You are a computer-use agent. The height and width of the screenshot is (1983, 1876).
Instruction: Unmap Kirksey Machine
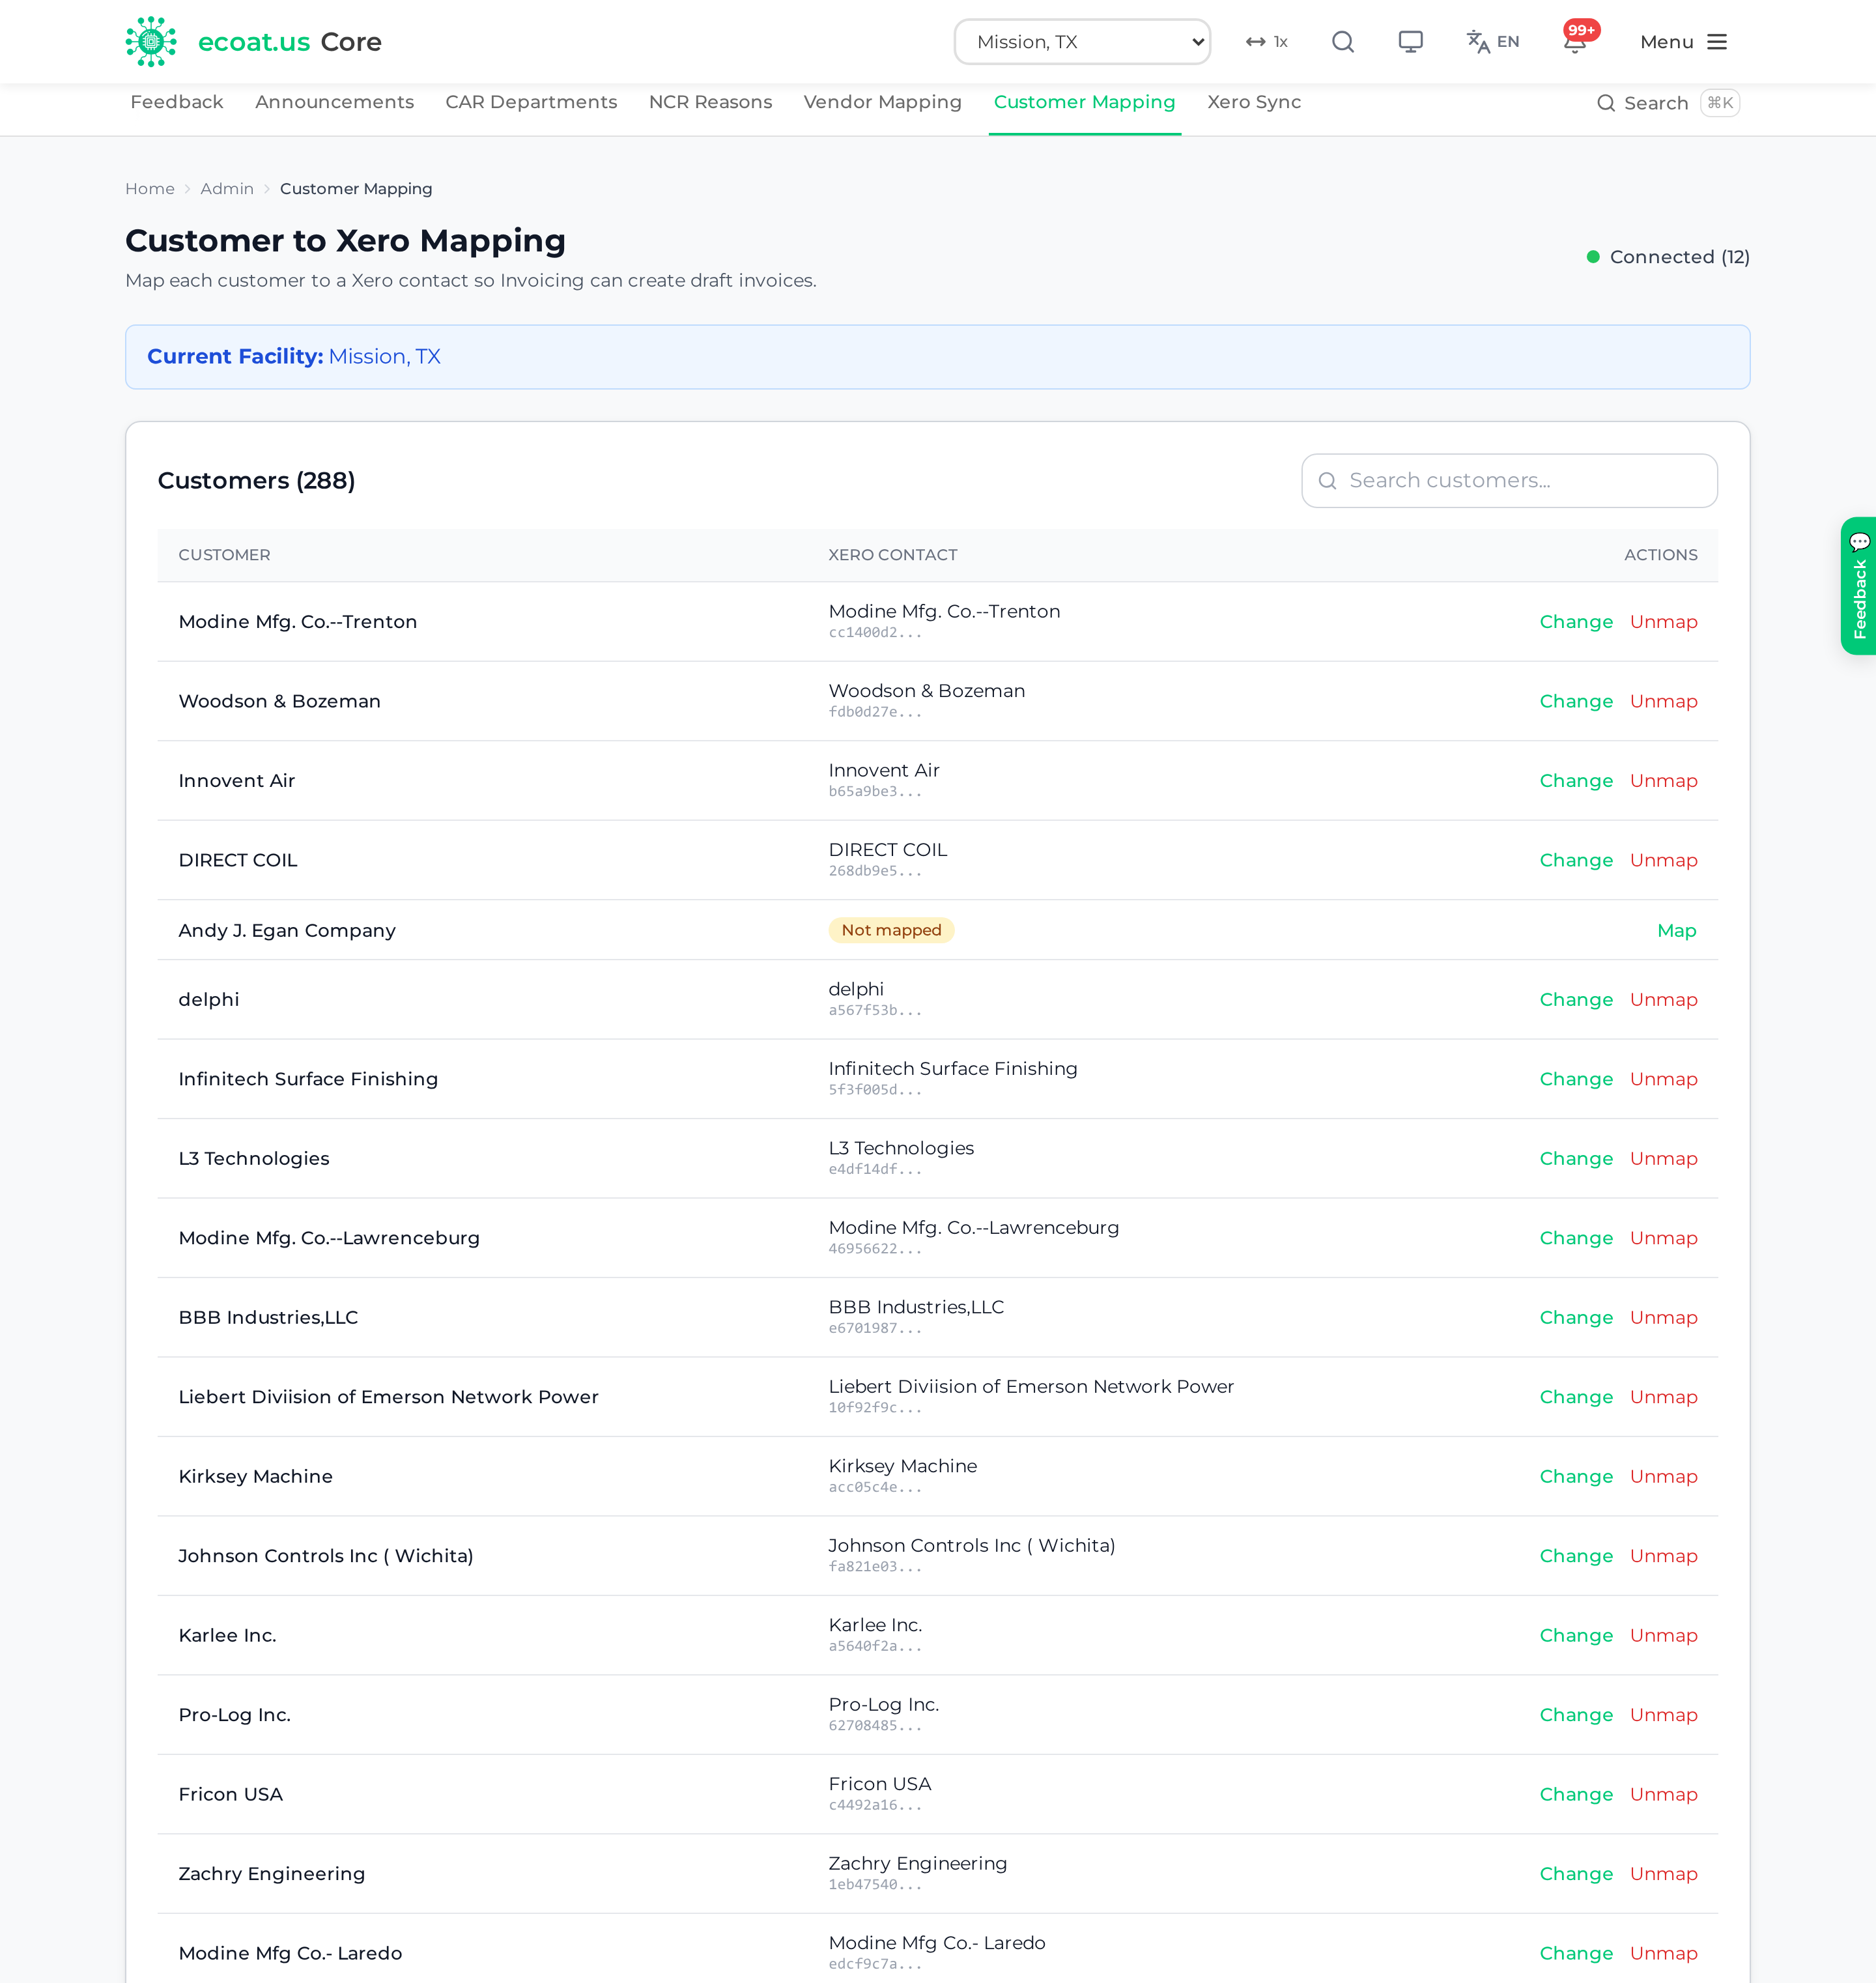click(x=1663, y=1477)
